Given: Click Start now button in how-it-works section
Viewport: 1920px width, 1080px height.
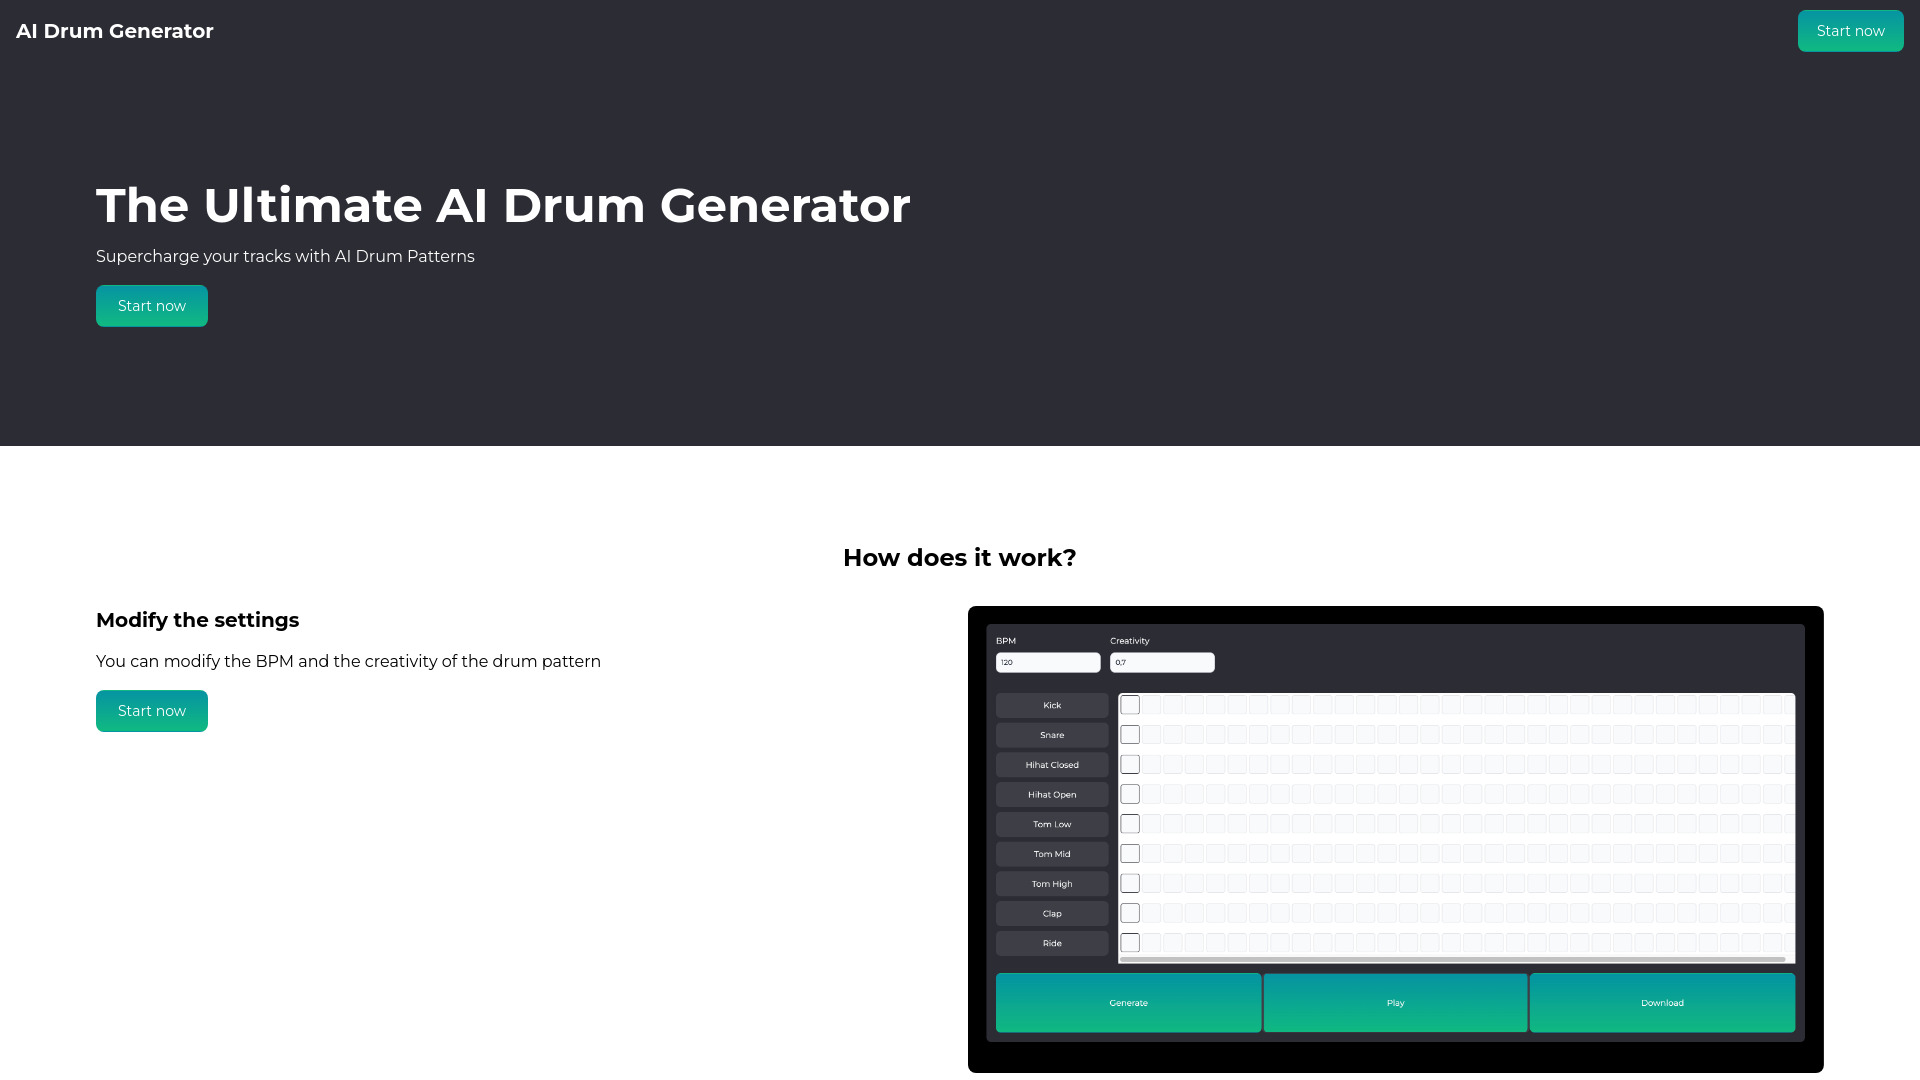Looking at the screenshot, I should pyautogui.click(x=152, y=711).
